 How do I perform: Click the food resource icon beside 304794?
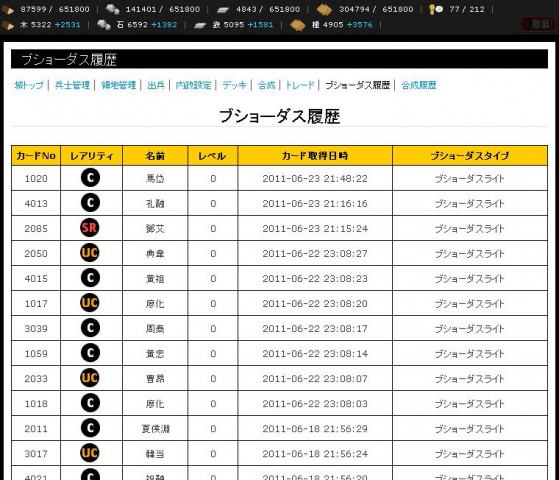coord(324,10)
